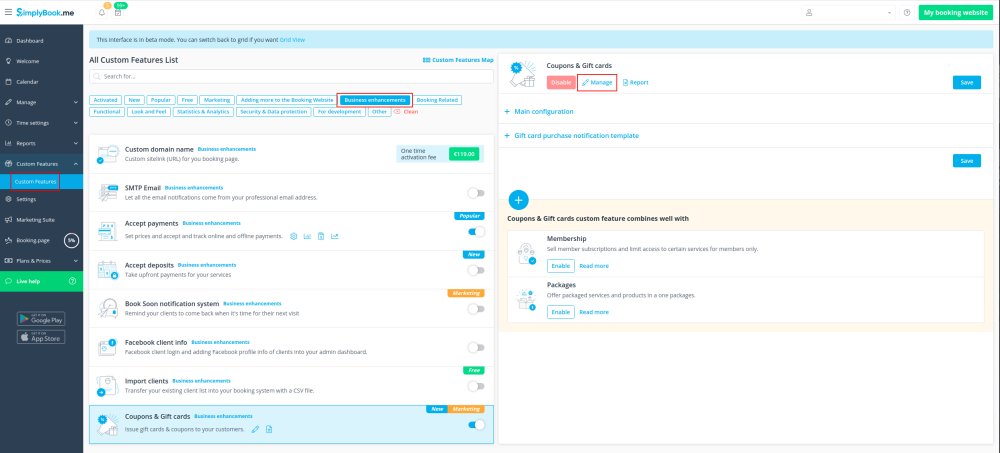Screen dimensions: 1000x453
Task: Click the help question mark icon in header
Action: point(906,13)
